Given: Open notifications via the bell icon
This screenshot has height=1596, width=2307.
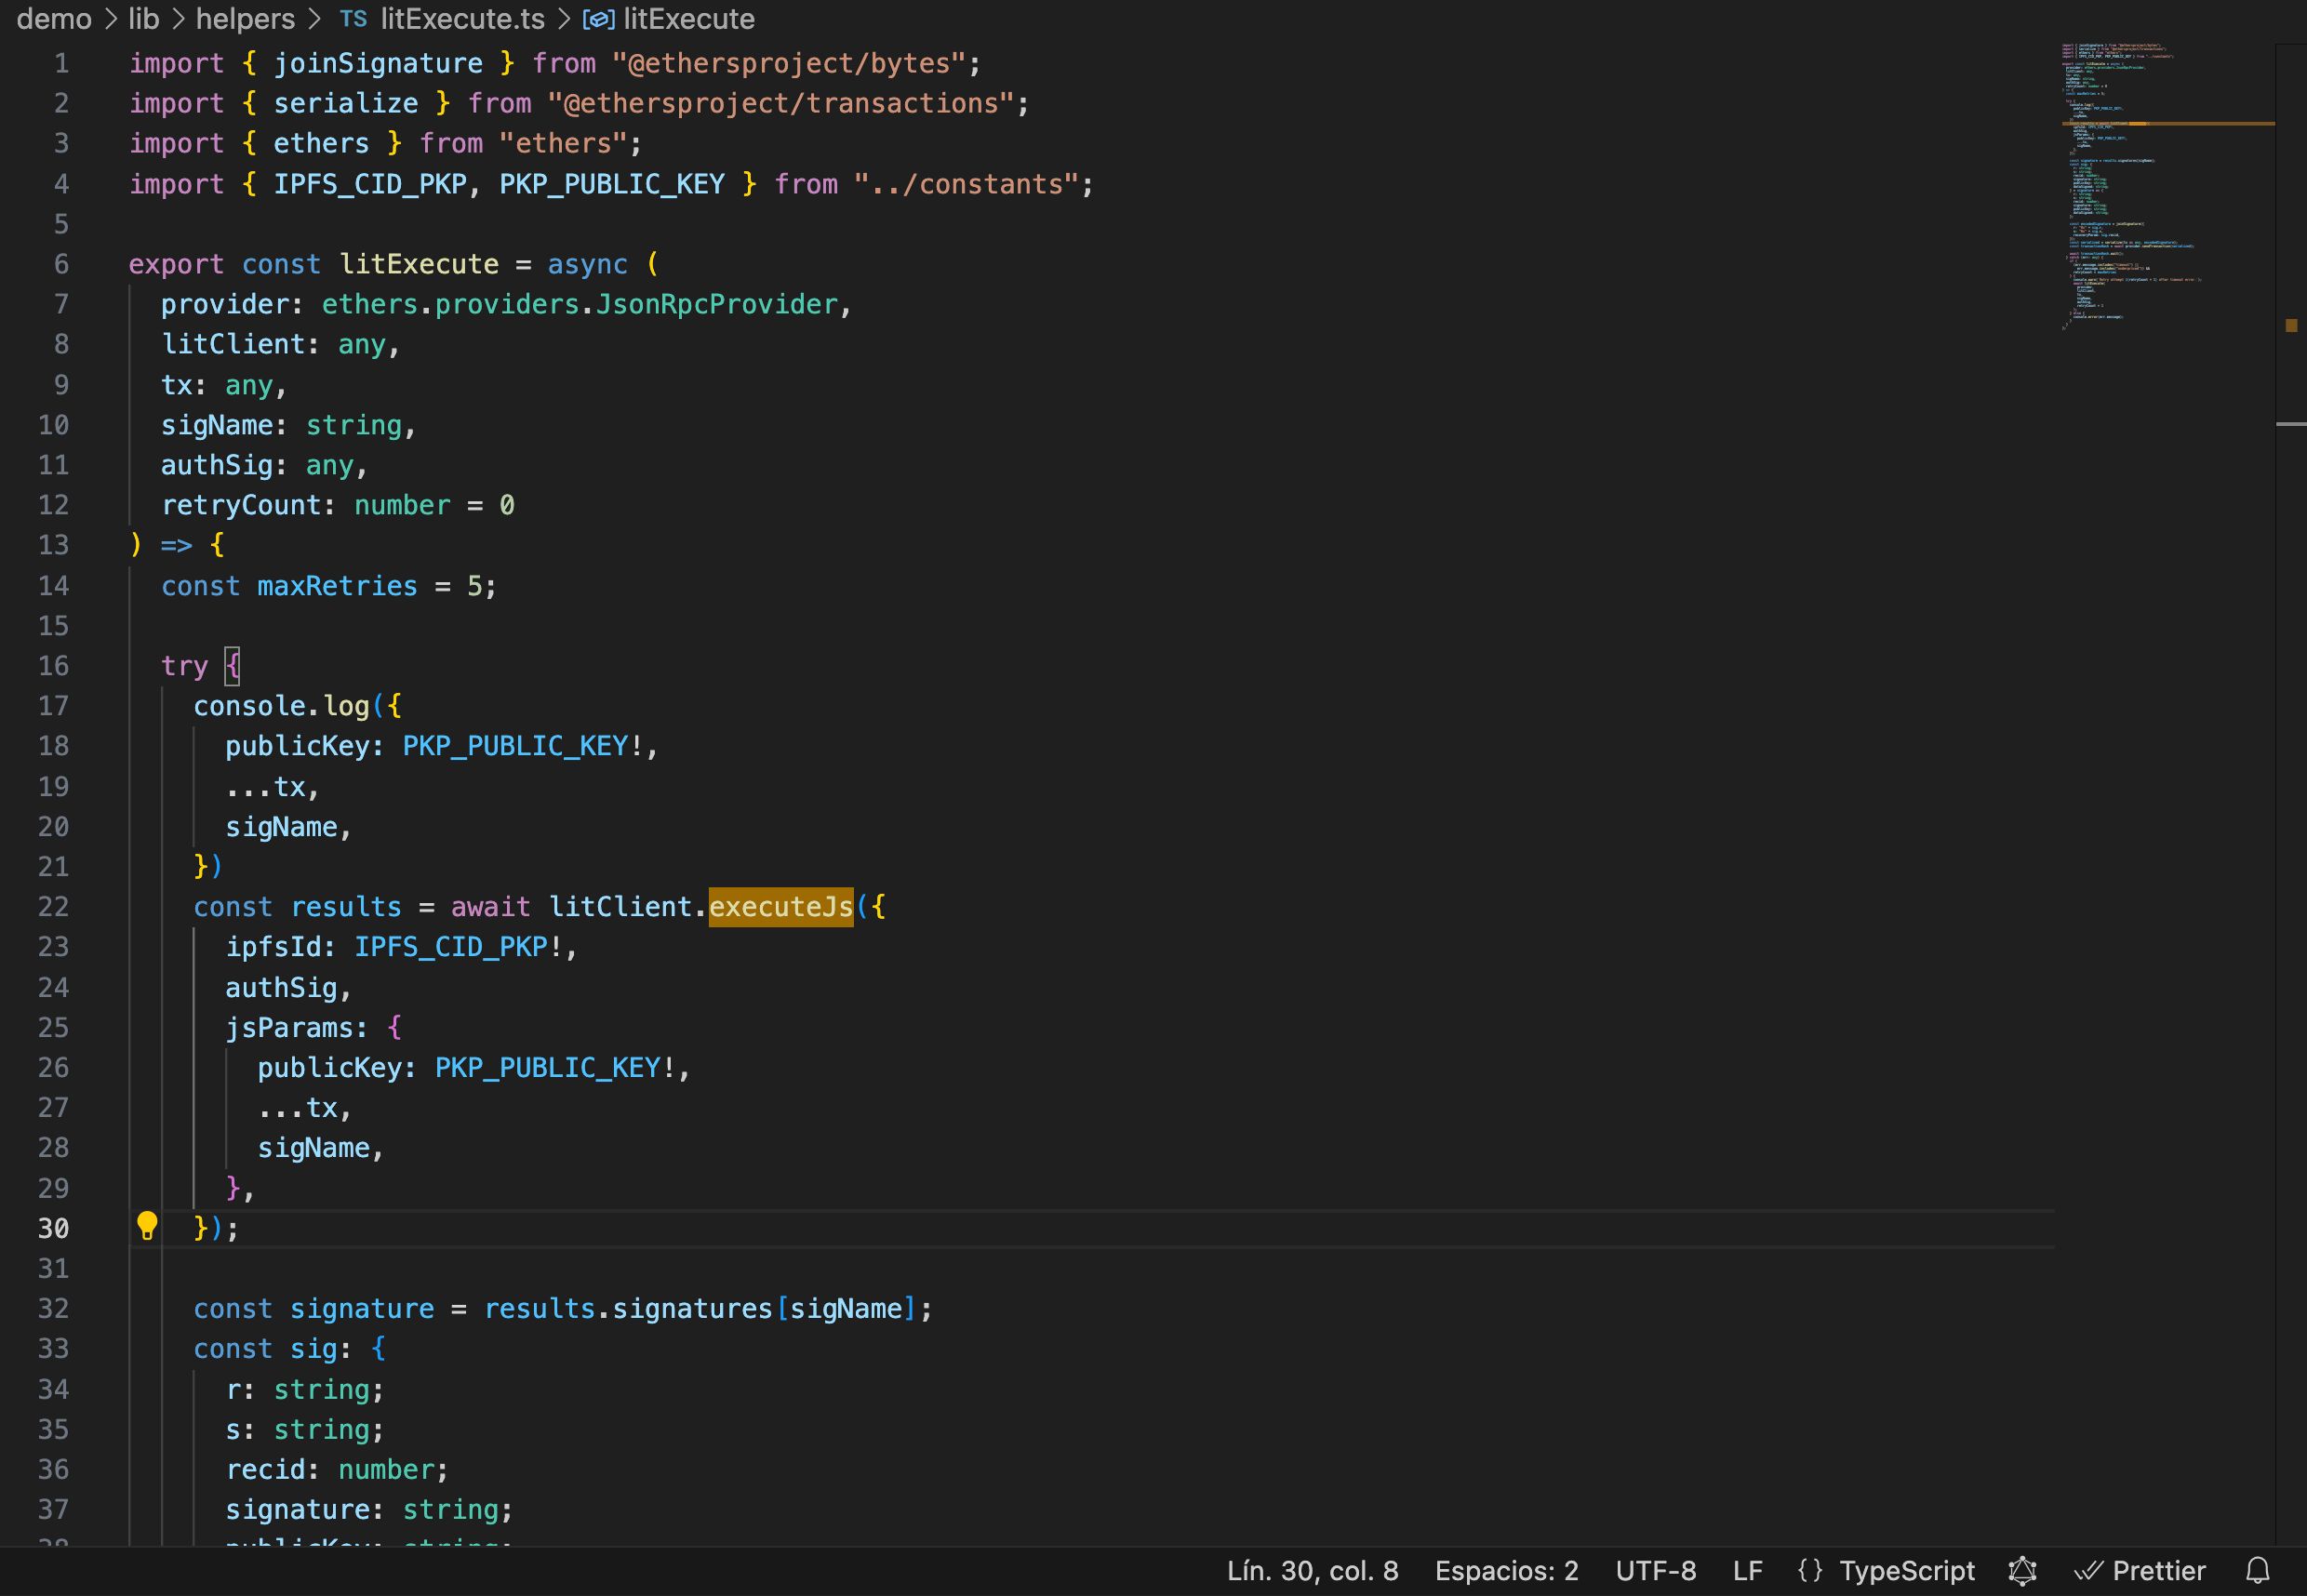Looking at the screenshot, I should 2258,1571.
